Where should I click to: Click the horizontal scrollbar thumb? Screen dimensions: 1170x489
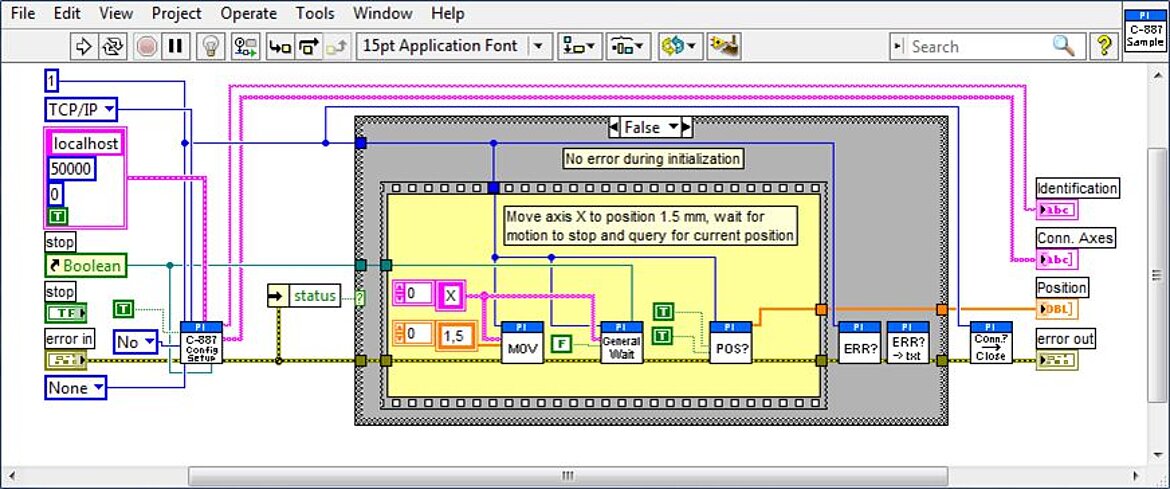click(x=568, y=476)
